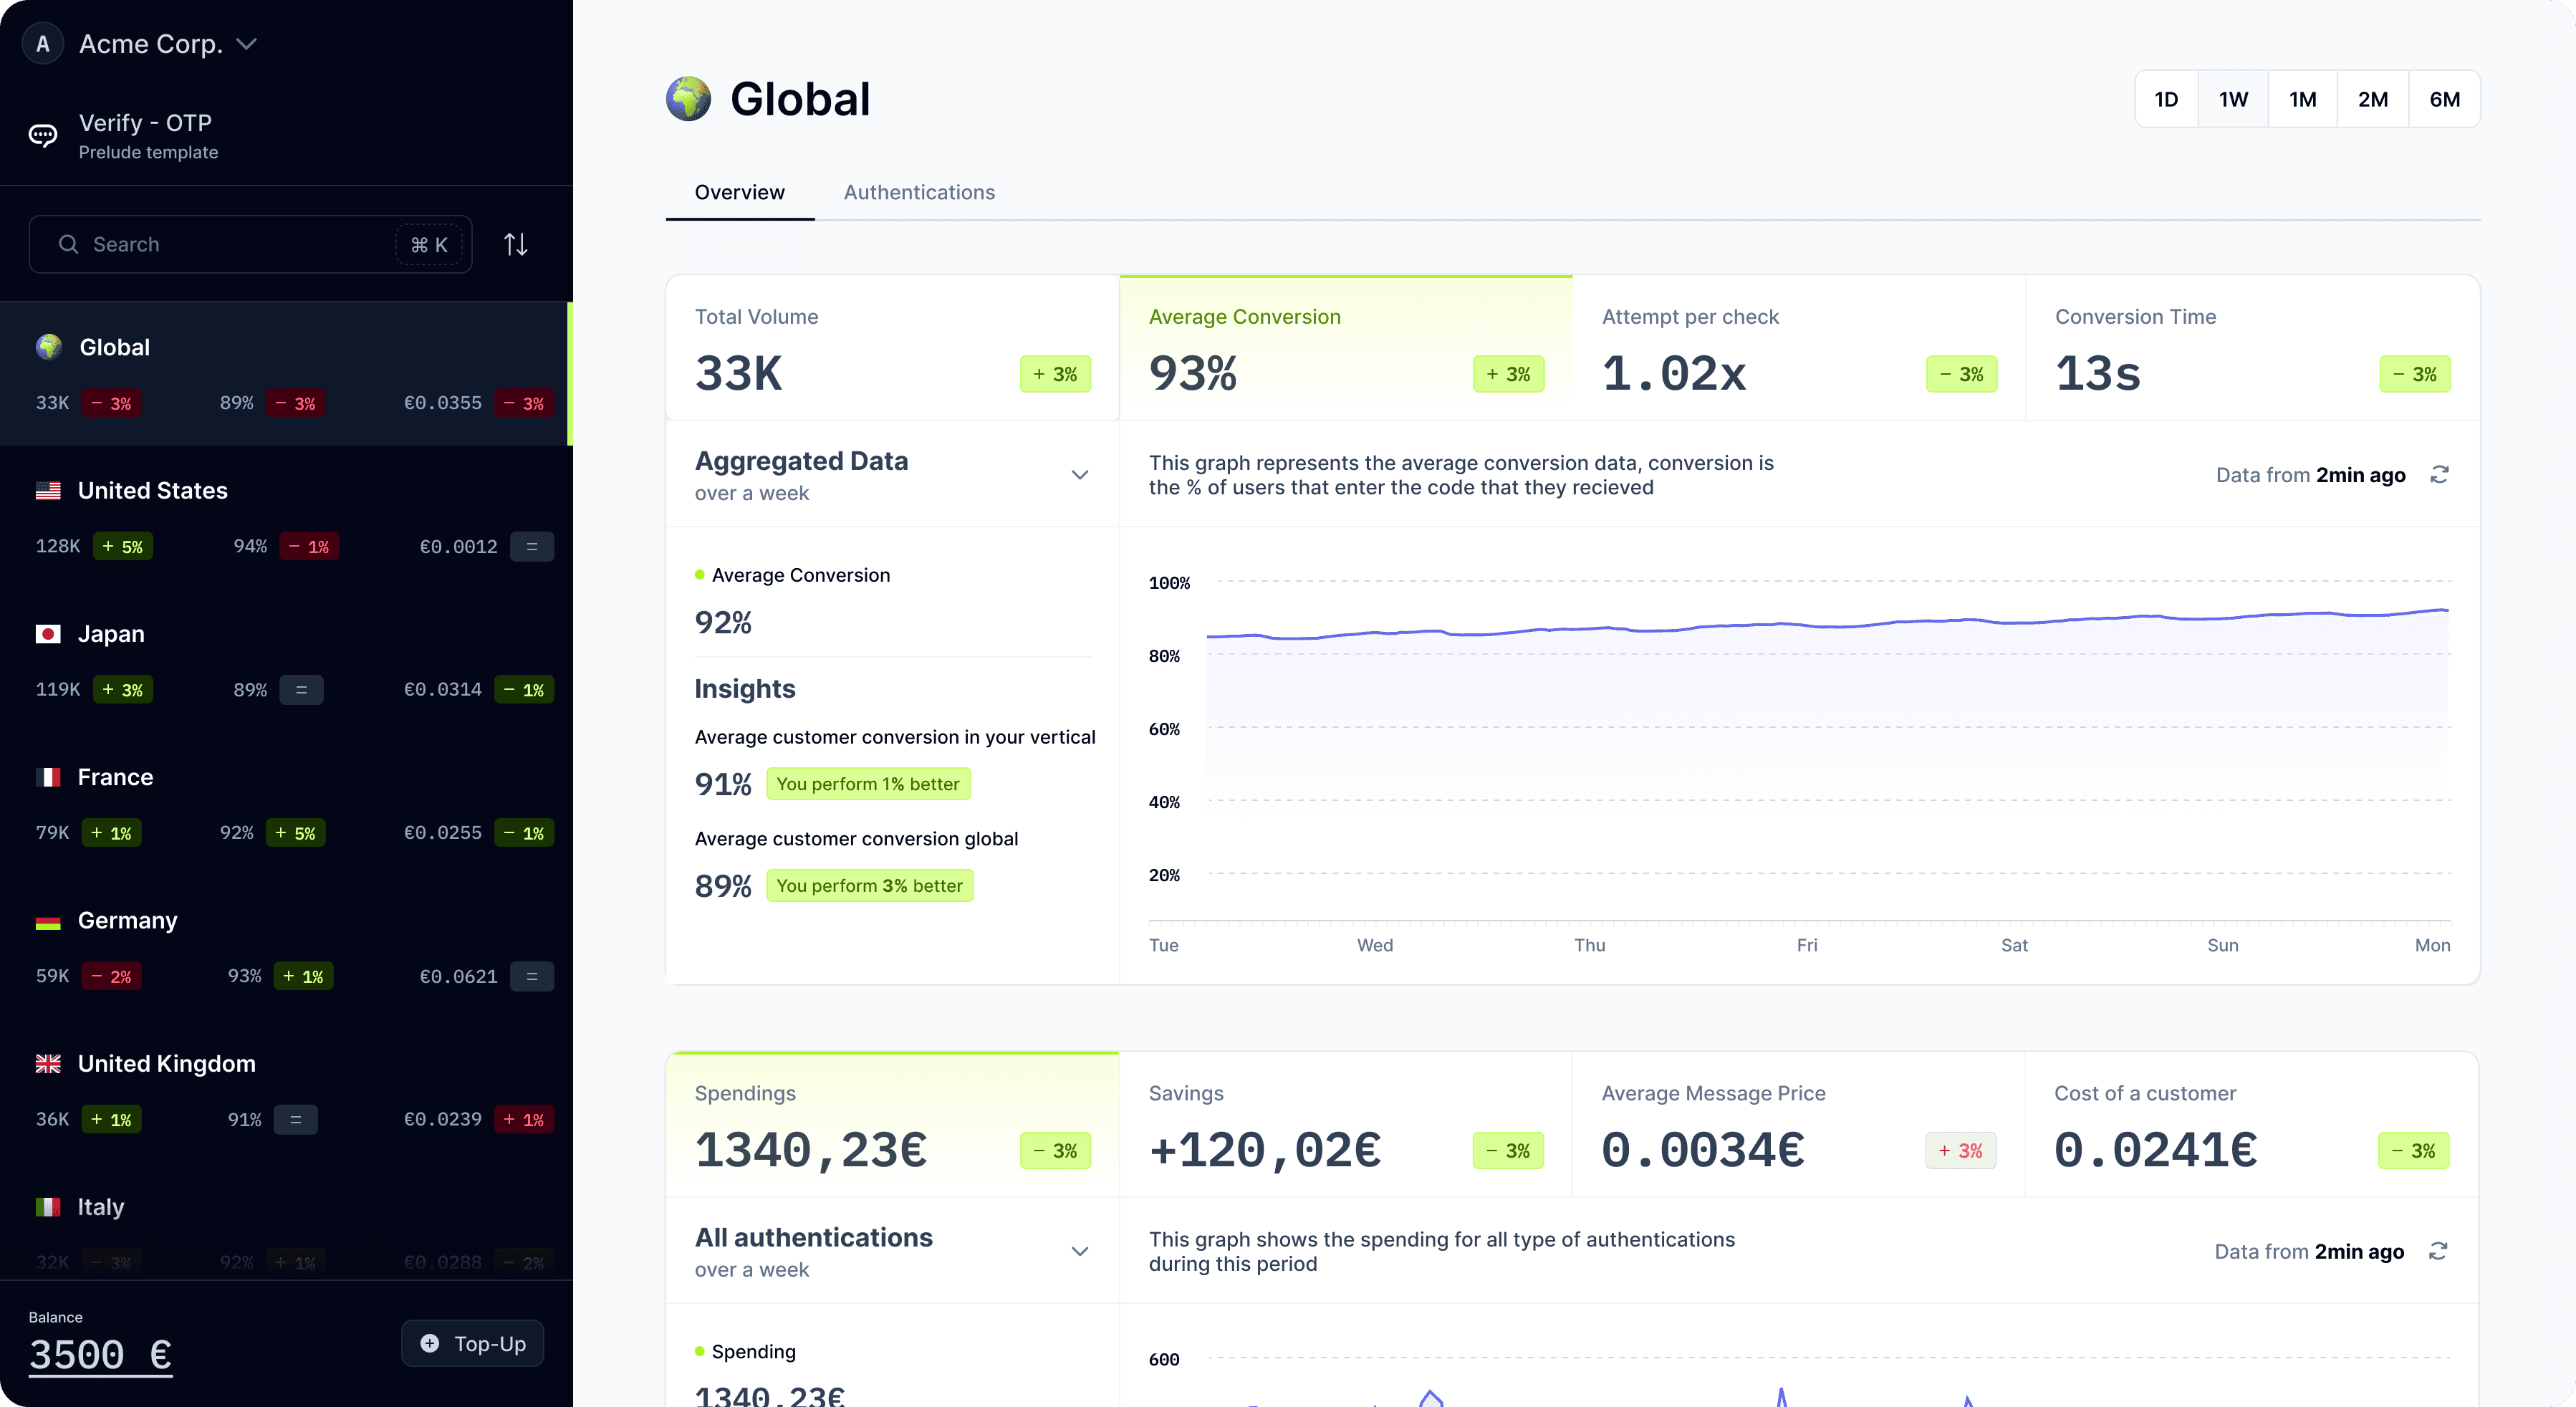Select the Conversion Time metric card
The height and width of the screenshot is (1407, 2576).
[x=2252, y=348]
